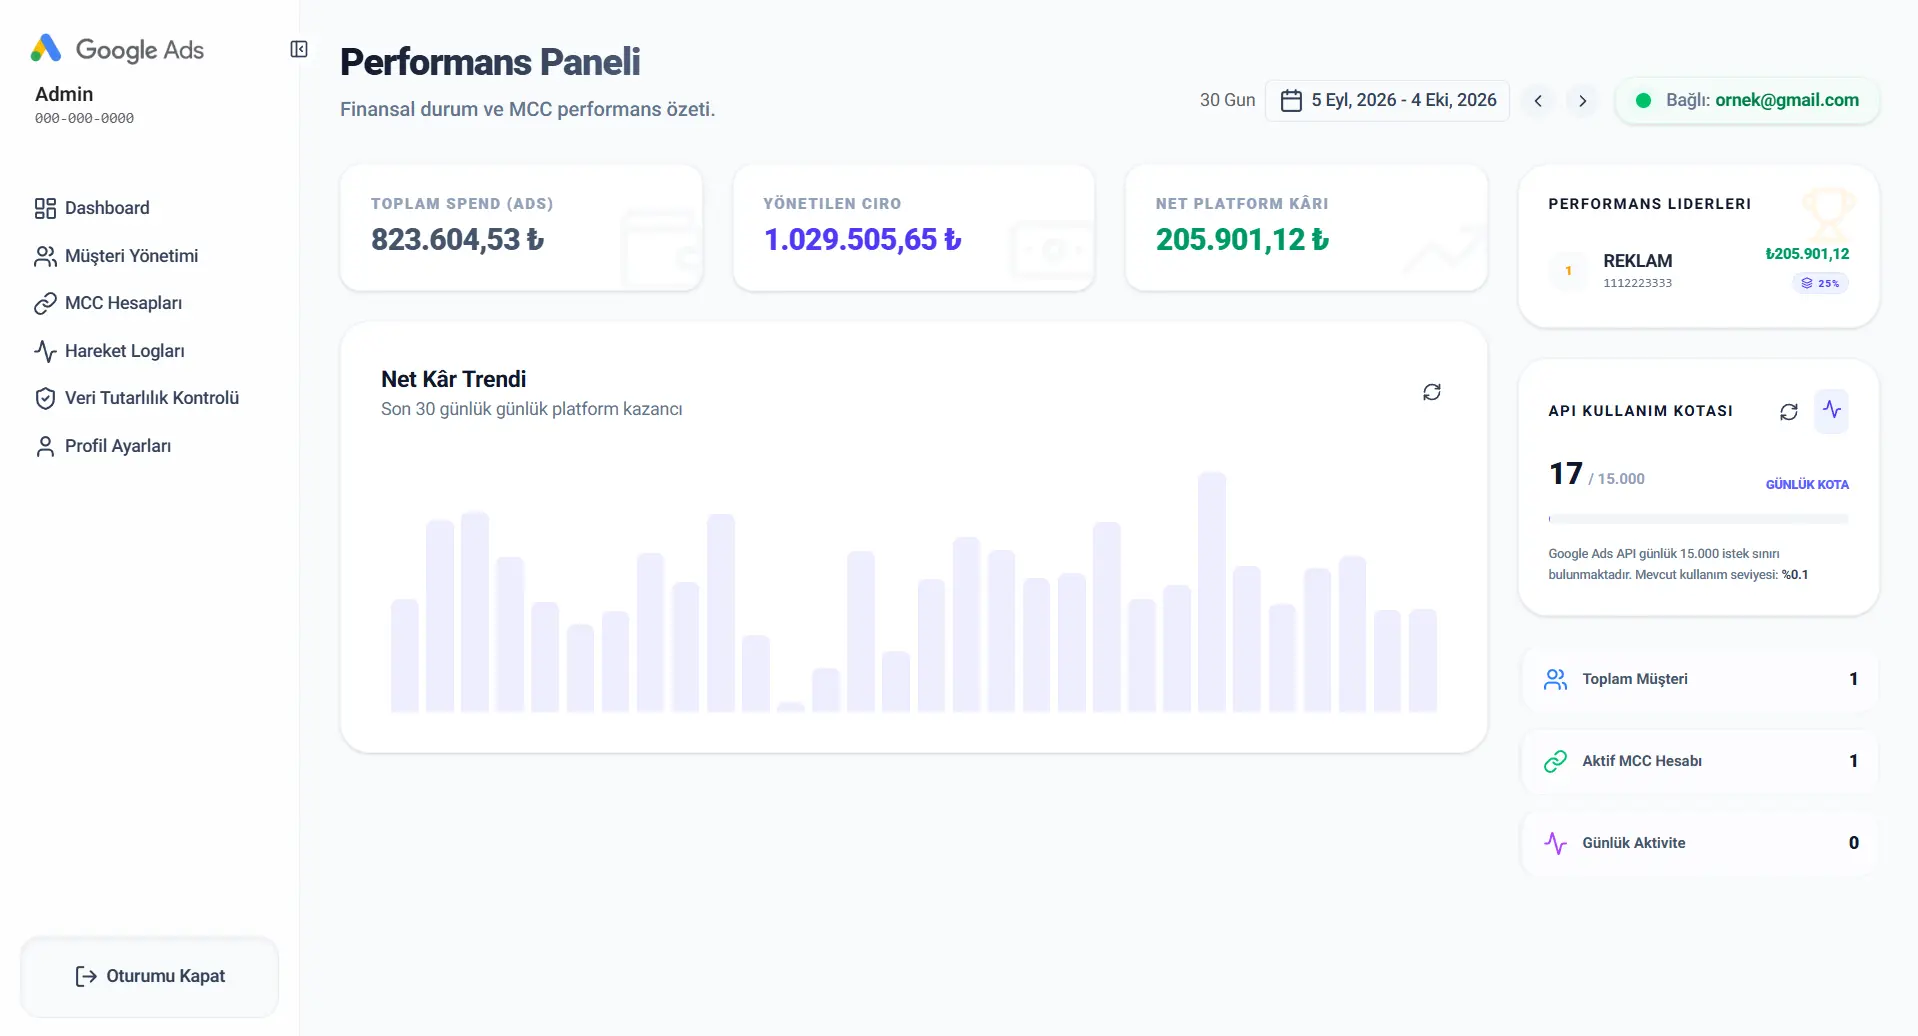The width and height of the screenshot is (1918, 1036).
Task: Click the Net Platform Kârı card
Action: point(1306,228)
